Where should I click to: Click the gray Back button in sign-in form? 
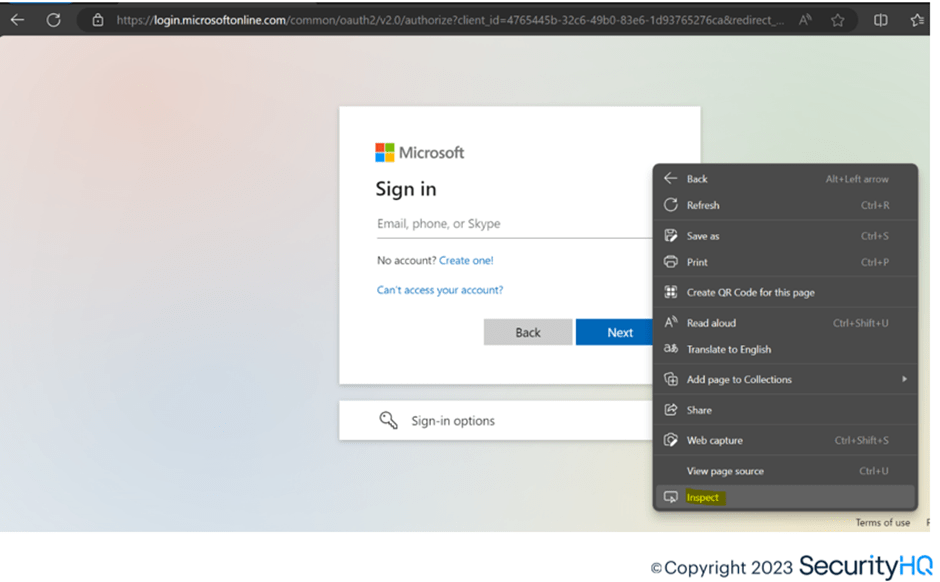coord(528,332)
